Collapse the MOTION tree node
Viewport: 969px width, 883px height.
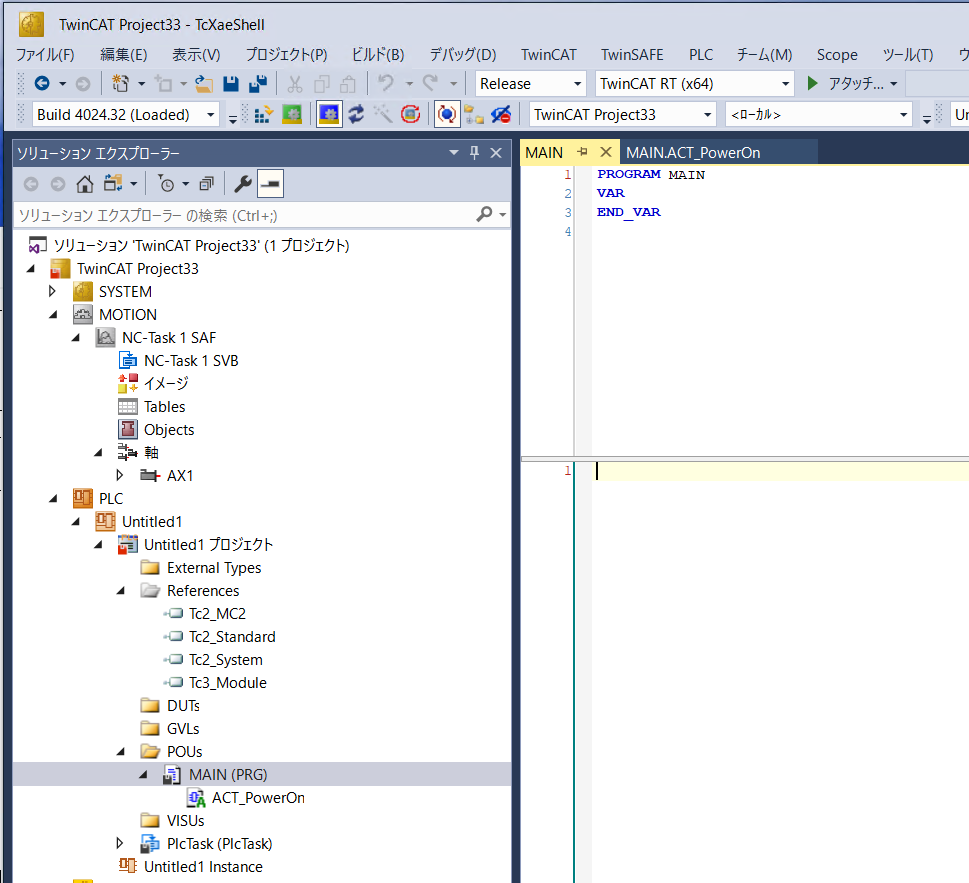[x=53, y=315]
